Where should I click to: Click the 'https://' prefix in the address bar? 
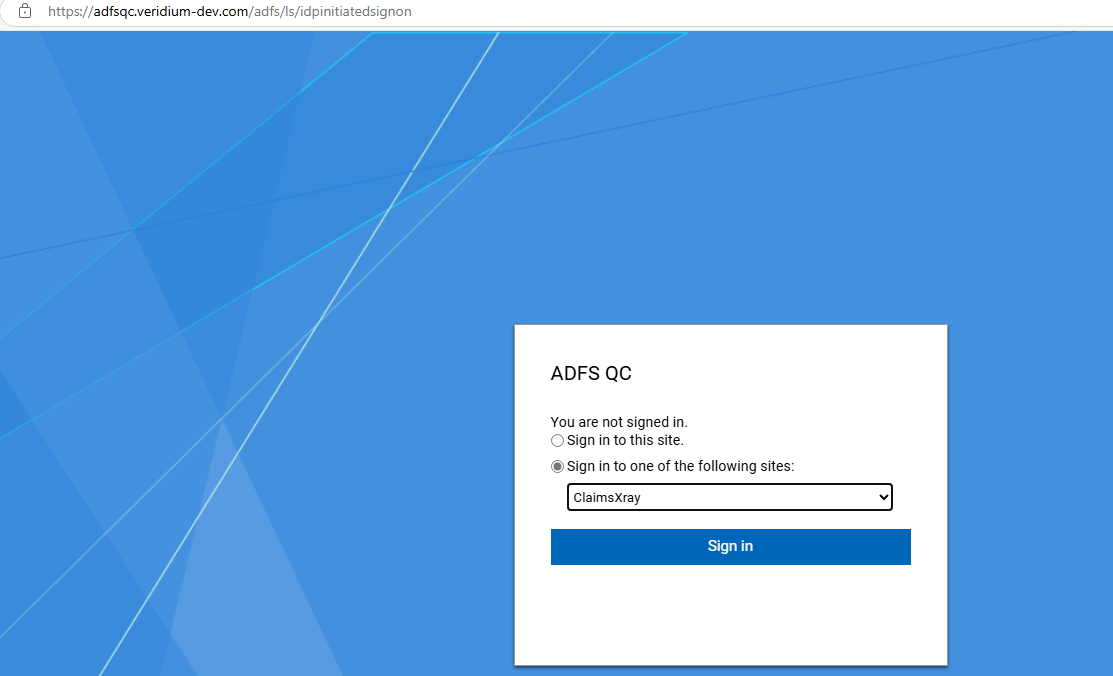pos(70,12)
